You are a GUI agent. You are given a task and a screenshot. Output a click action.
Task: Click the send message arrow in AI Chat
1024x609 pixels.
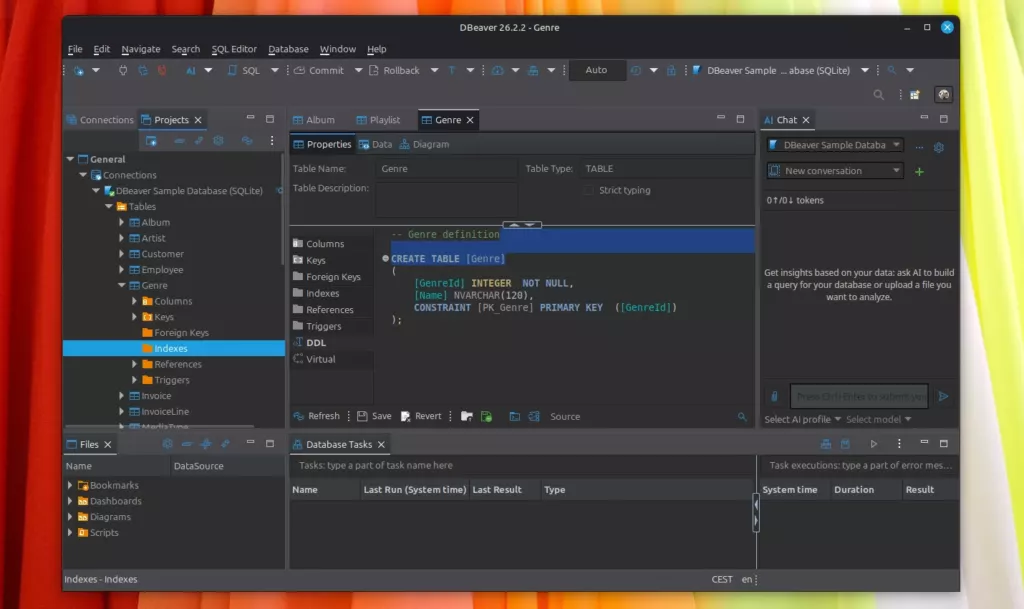point(943,396)
